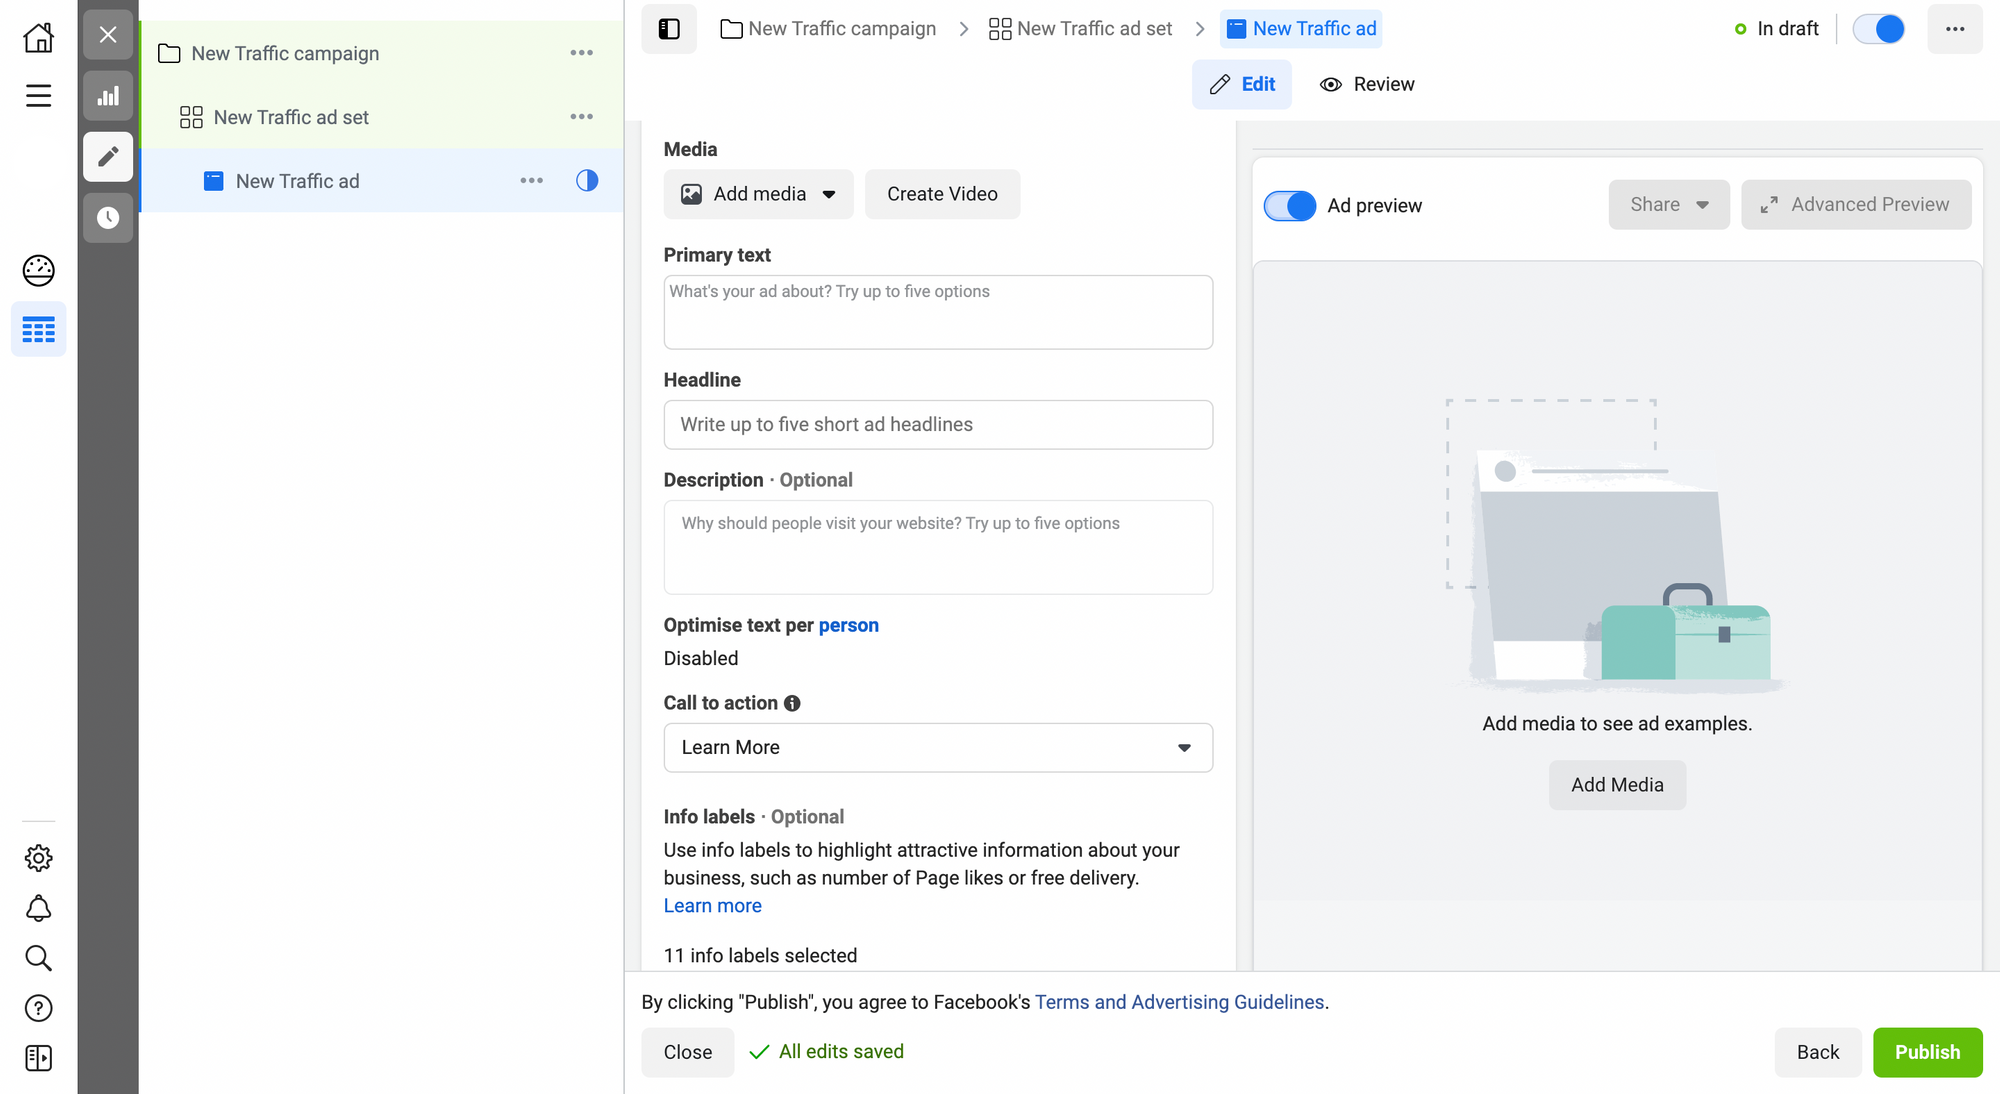The image size is (2000, 1094).
Task: Focus the Description input field
Action: coord(938,548)
